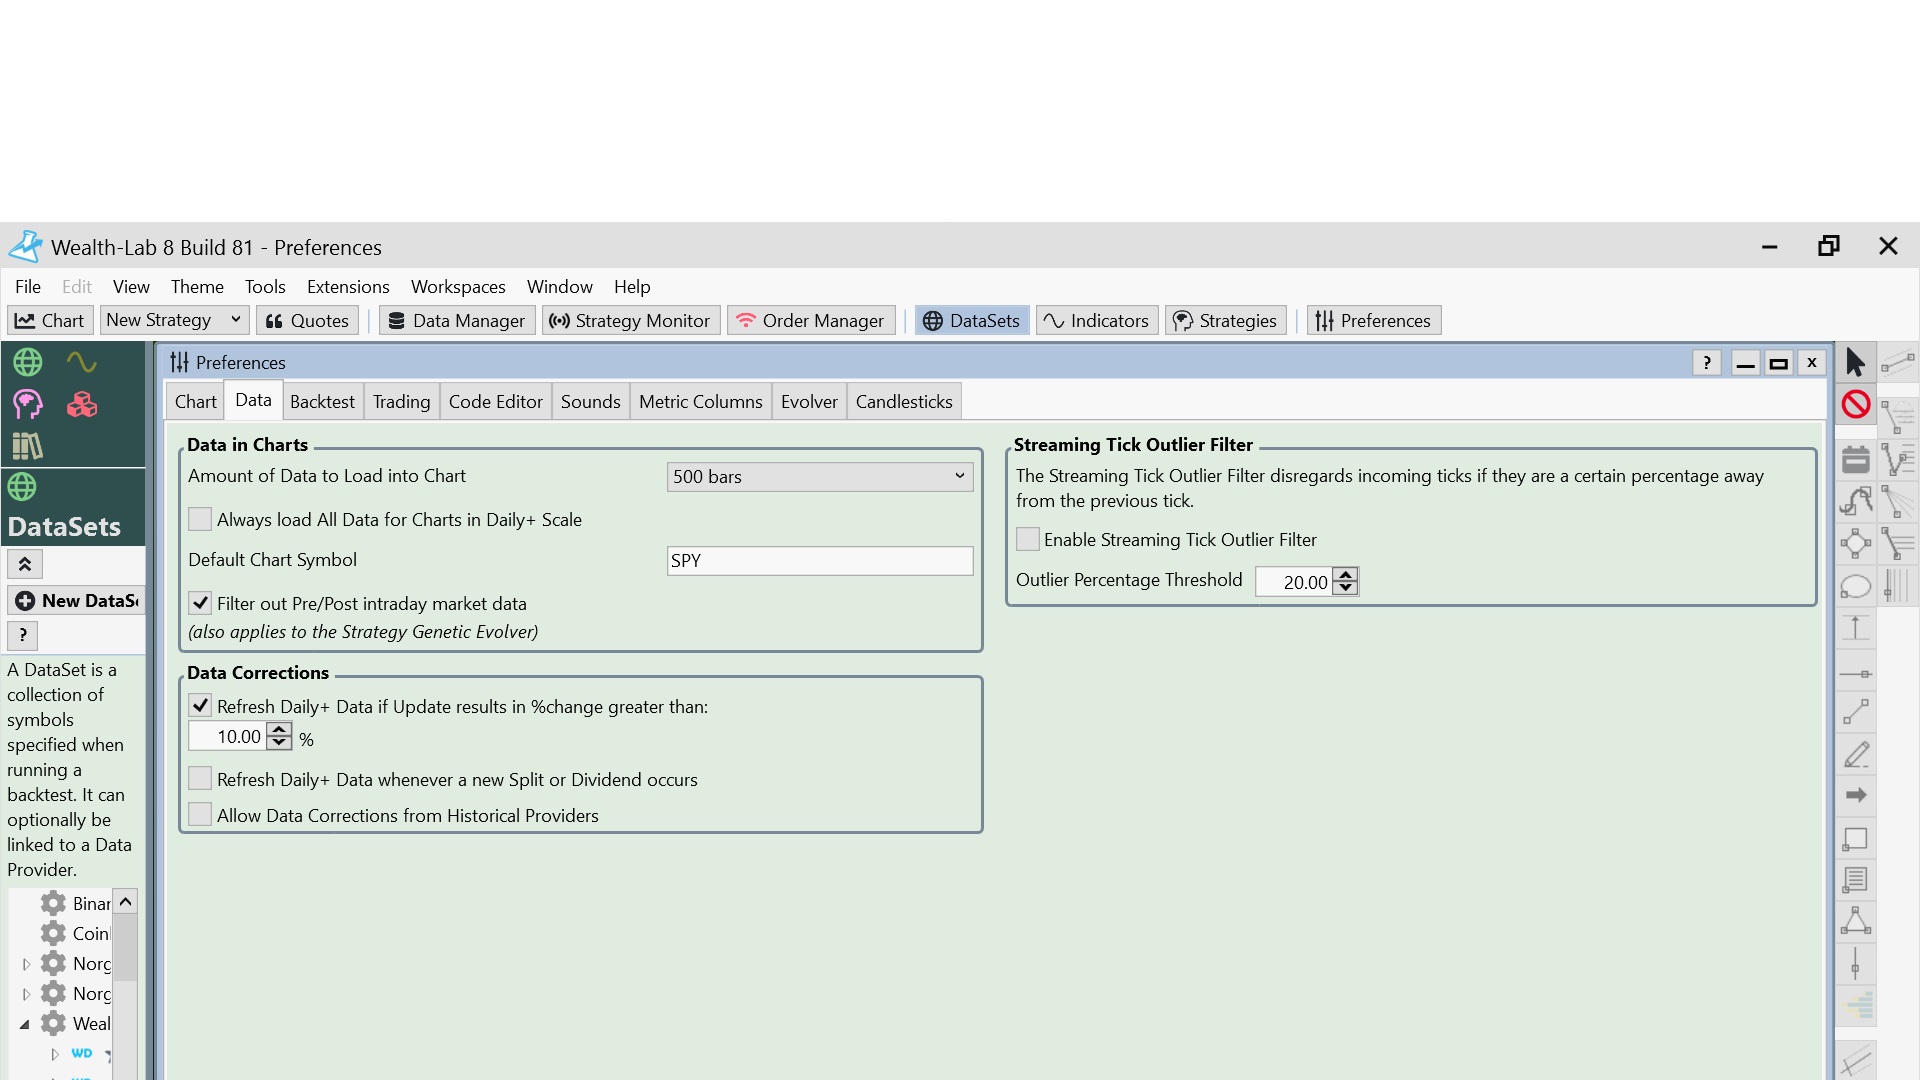1920x1080 pixels.
Task: Click the 10.00 percent change input field
Action: coord(229,737)
